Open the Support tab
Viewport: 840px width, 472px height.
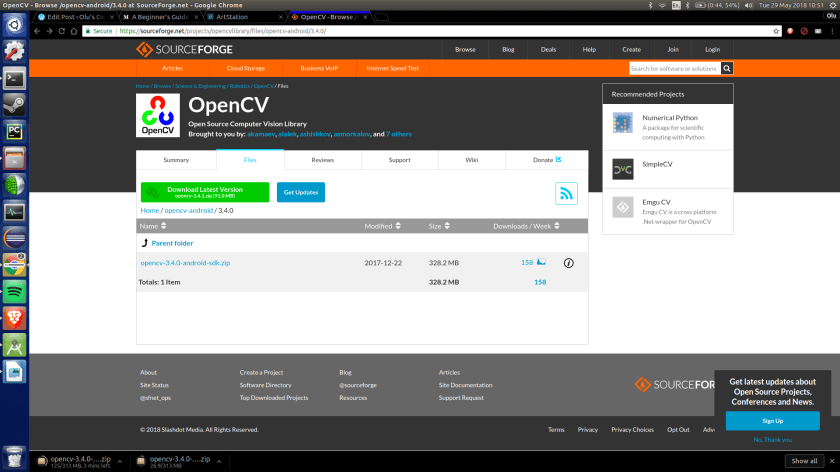point(400,160)
